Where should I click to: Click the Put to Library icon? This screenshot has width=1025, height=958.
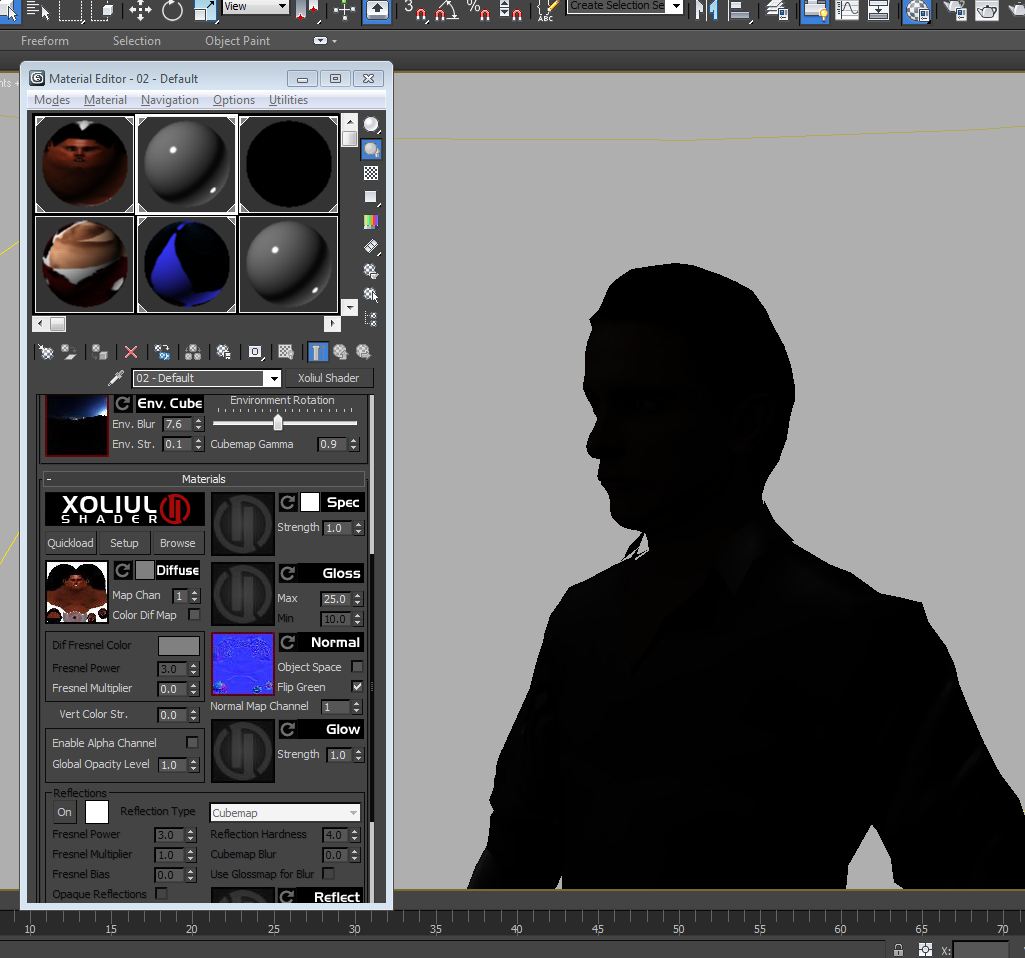[x=224, y=352]
